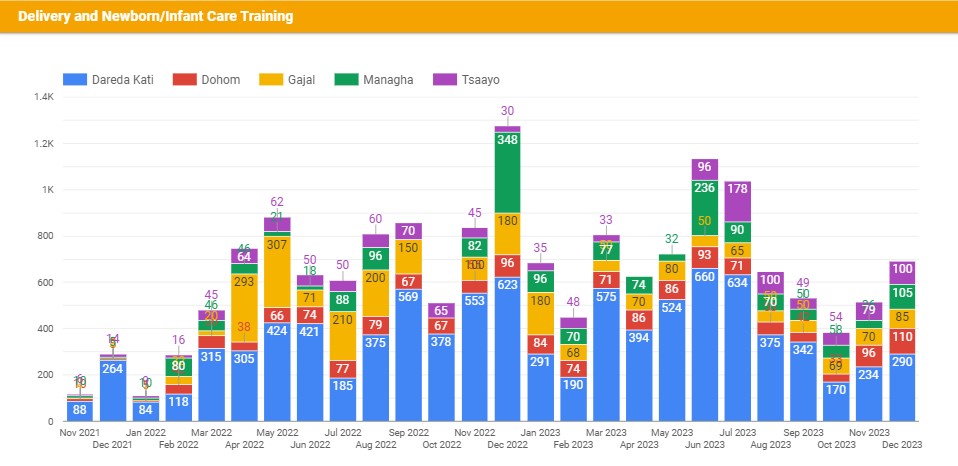958x466 pixels.
Task: Click the Dohom red legend swatch
Action: click(x=185, y=79)
